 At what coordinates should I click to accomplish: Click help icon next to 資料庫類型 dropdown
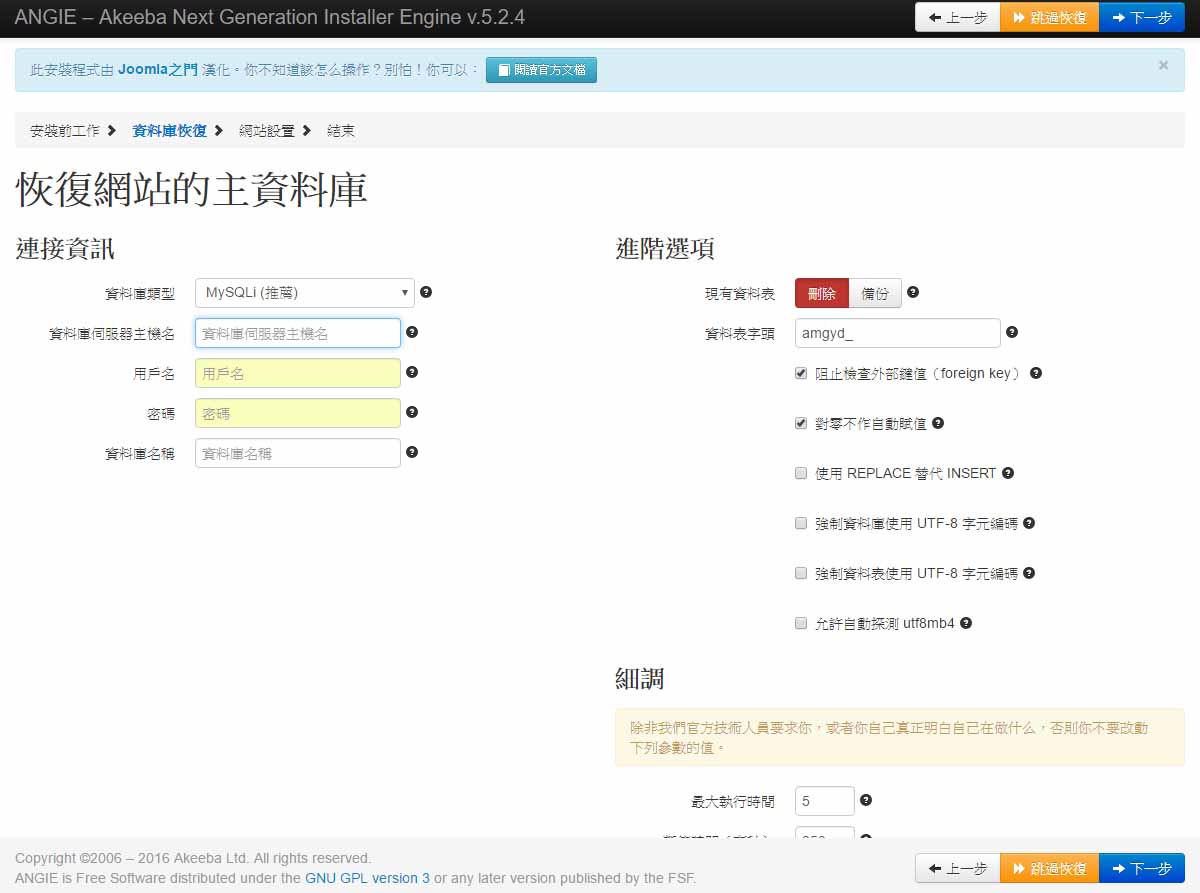pos(426,292)
